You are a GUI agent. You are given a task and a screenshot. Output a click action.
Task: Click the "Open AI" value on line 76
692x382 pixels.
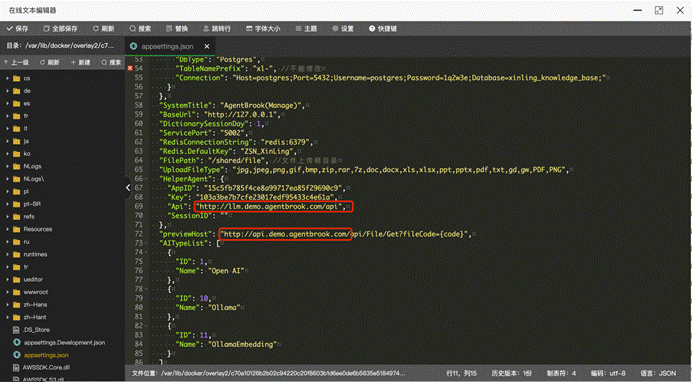pyautogui.click(x=226, y=271)
